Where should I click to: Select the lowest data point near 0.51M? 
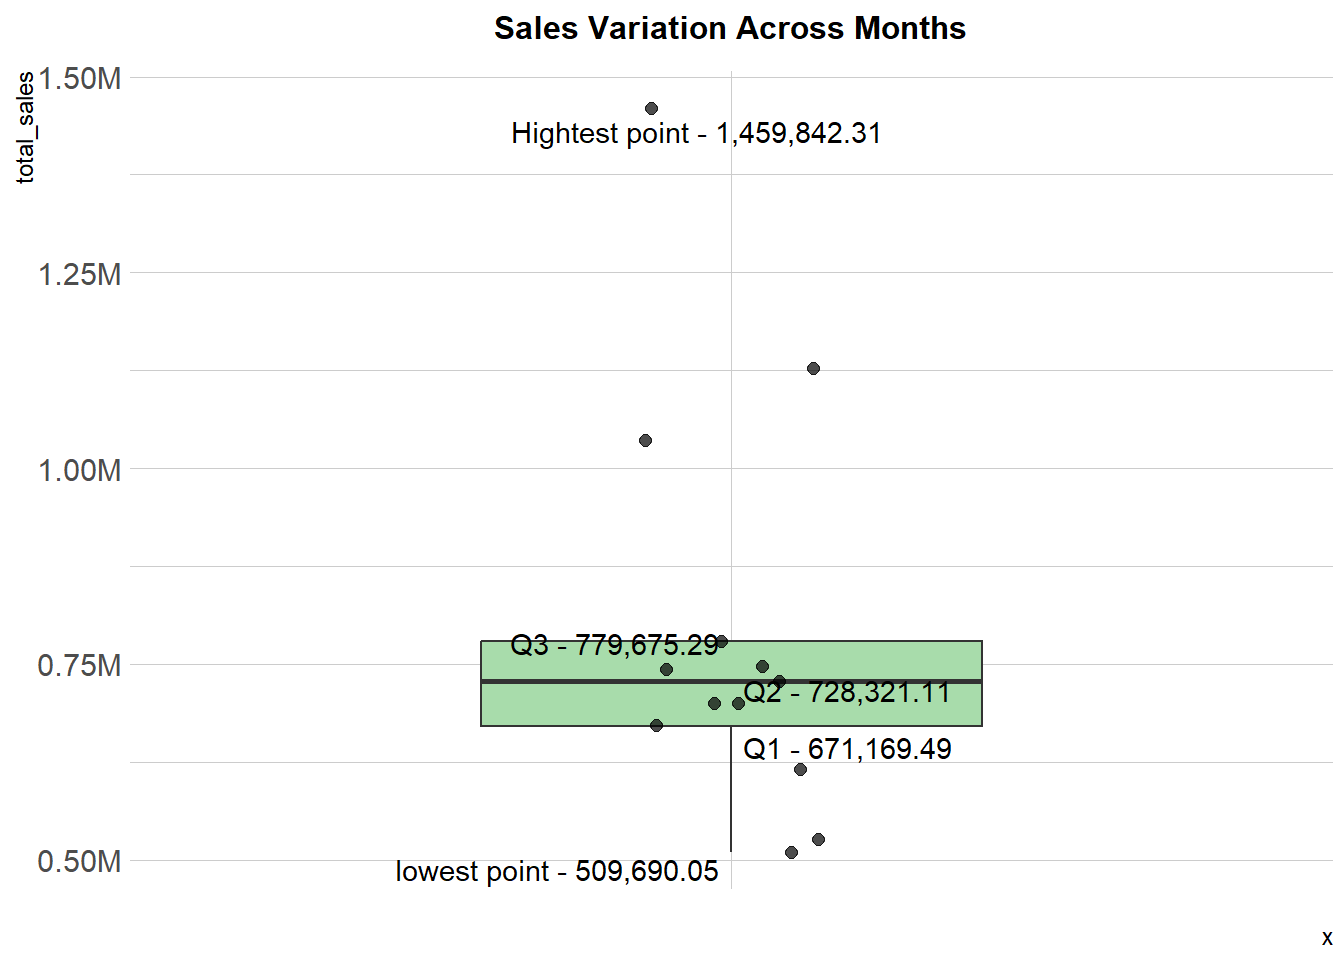point(791,852)
